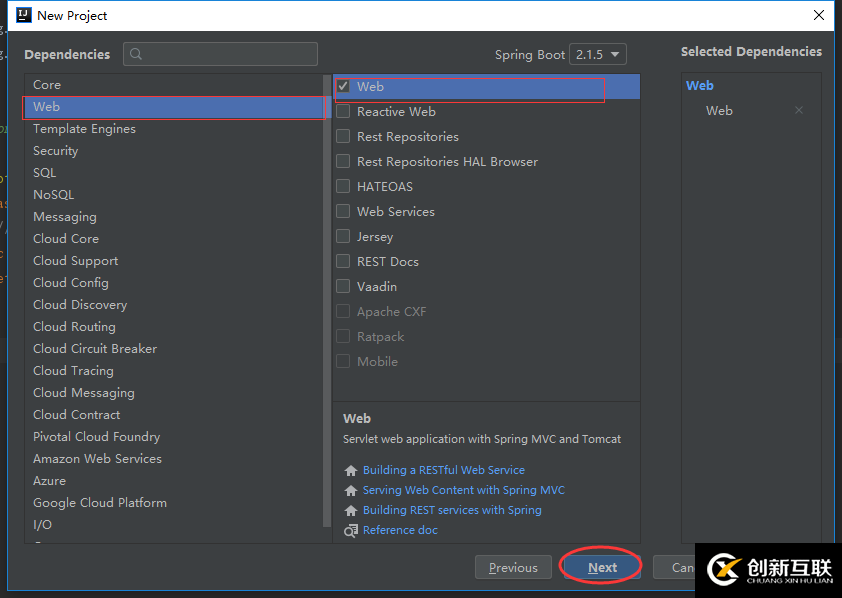Screen dimensions: 842x598
Task: Click home icon beside Building a RESTful Web Service
Action: (350, 471)
